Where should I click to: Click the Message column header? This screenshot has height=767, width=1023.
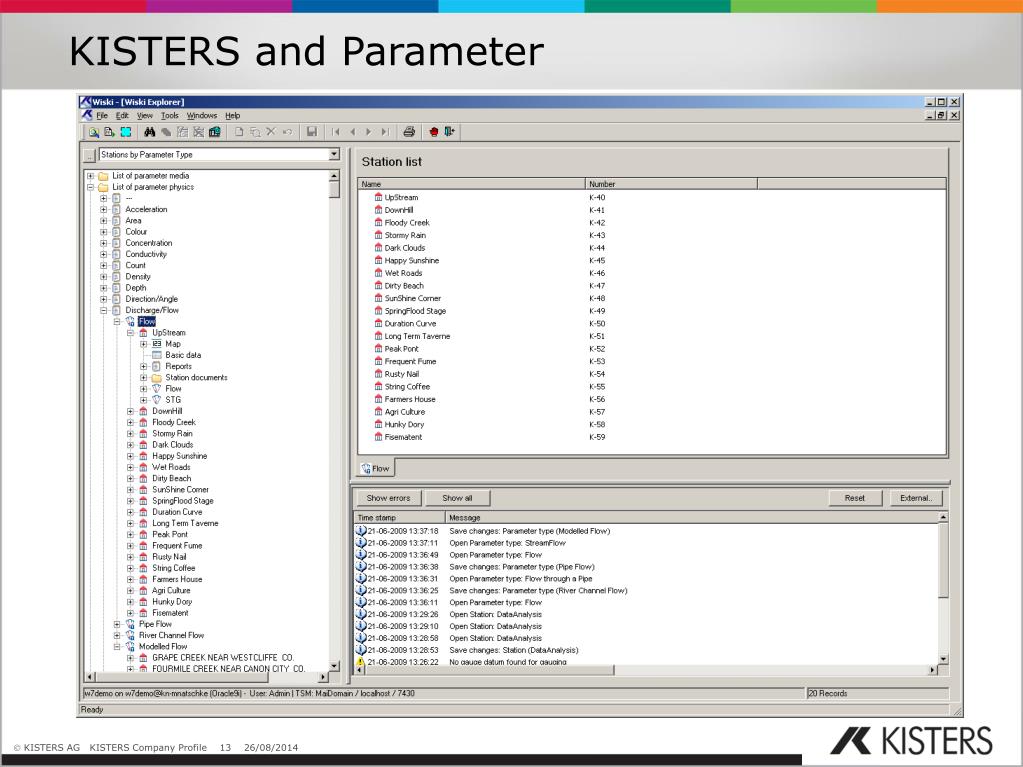coord(692,517)
